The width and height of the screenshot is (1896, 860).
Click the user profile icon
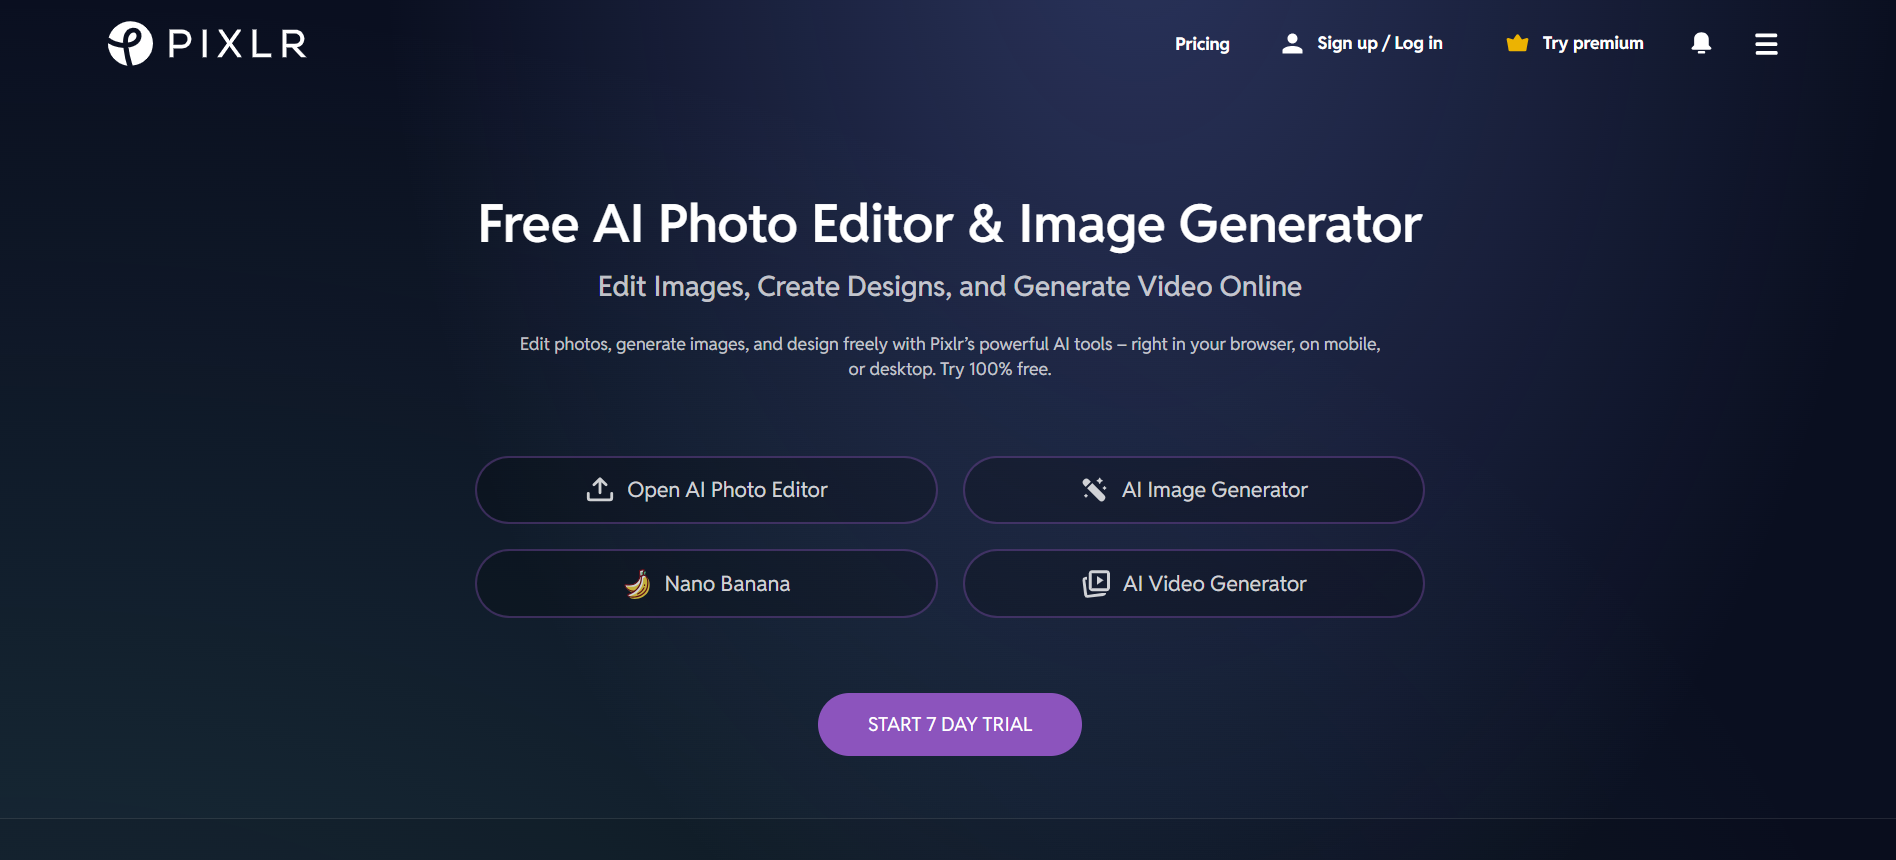point(1292,43)
